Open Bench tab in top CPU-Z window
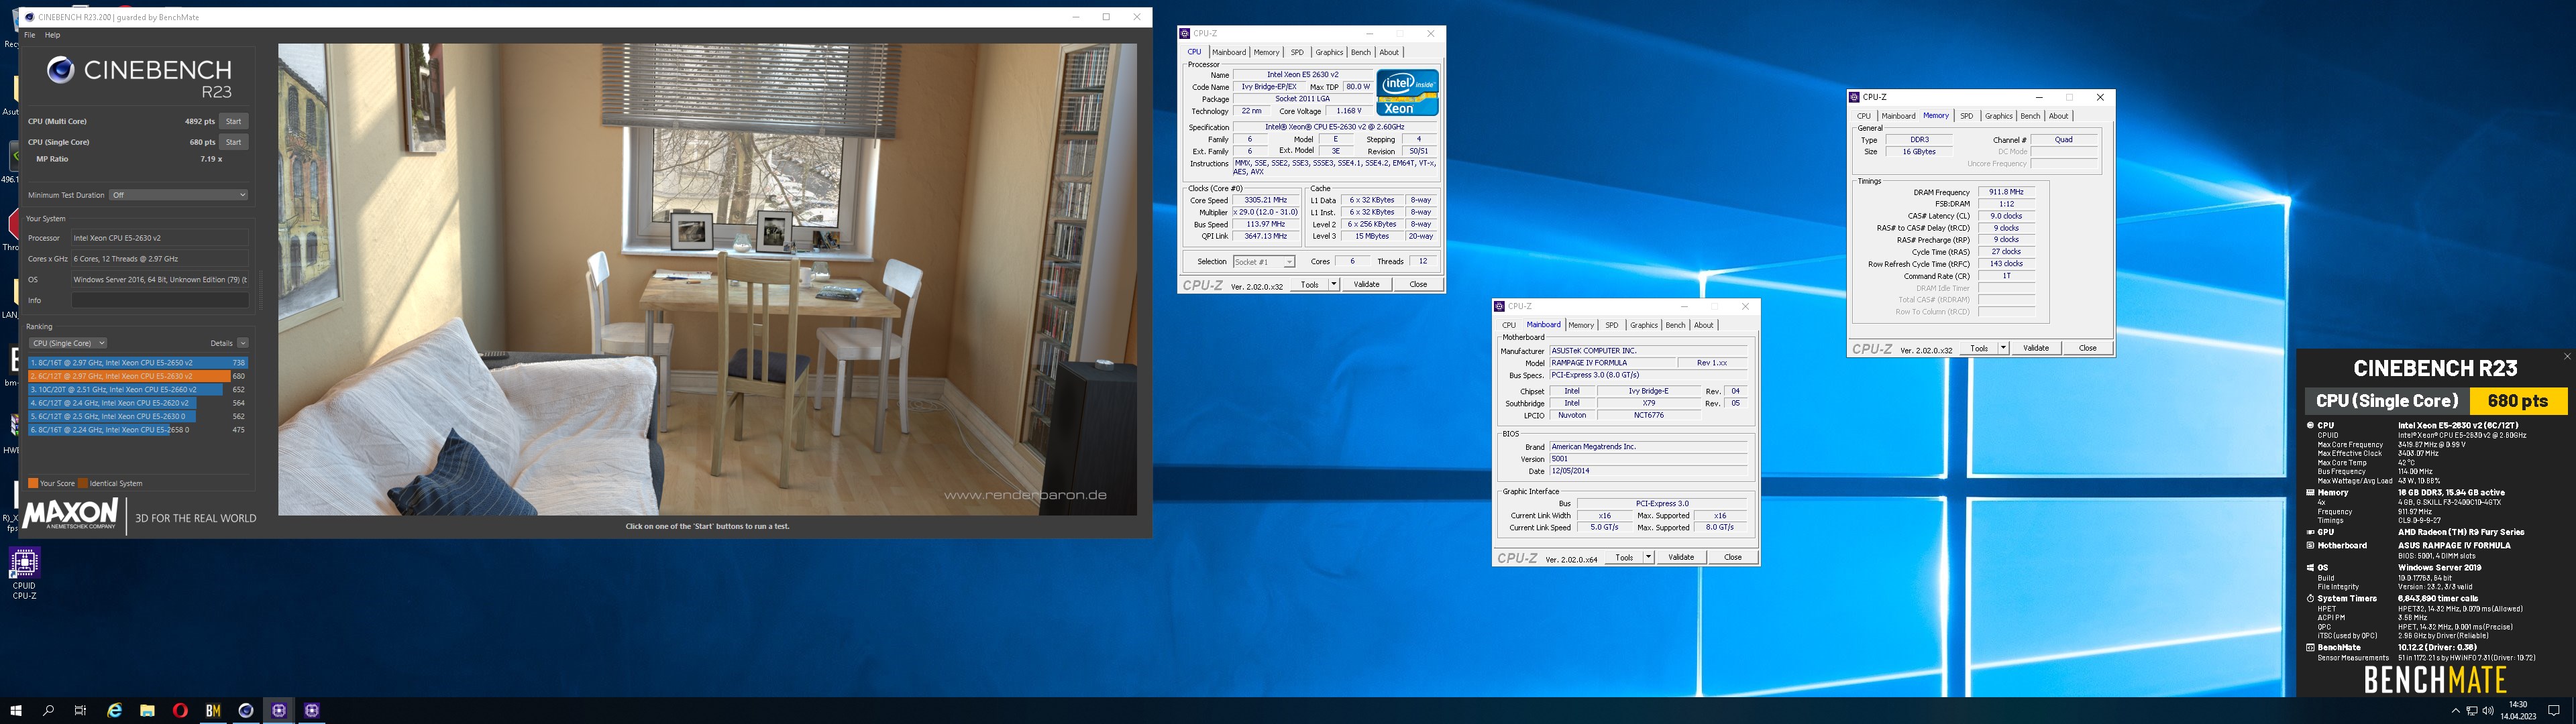Screen dimensions: 2576x724 coord(1360,52)
